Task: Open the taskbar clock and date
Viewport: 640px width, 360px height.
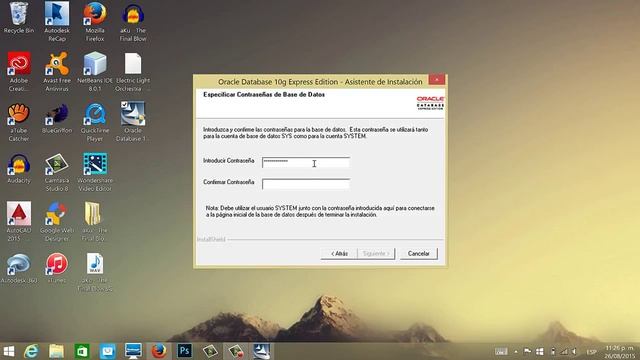Action: point(619,352)
